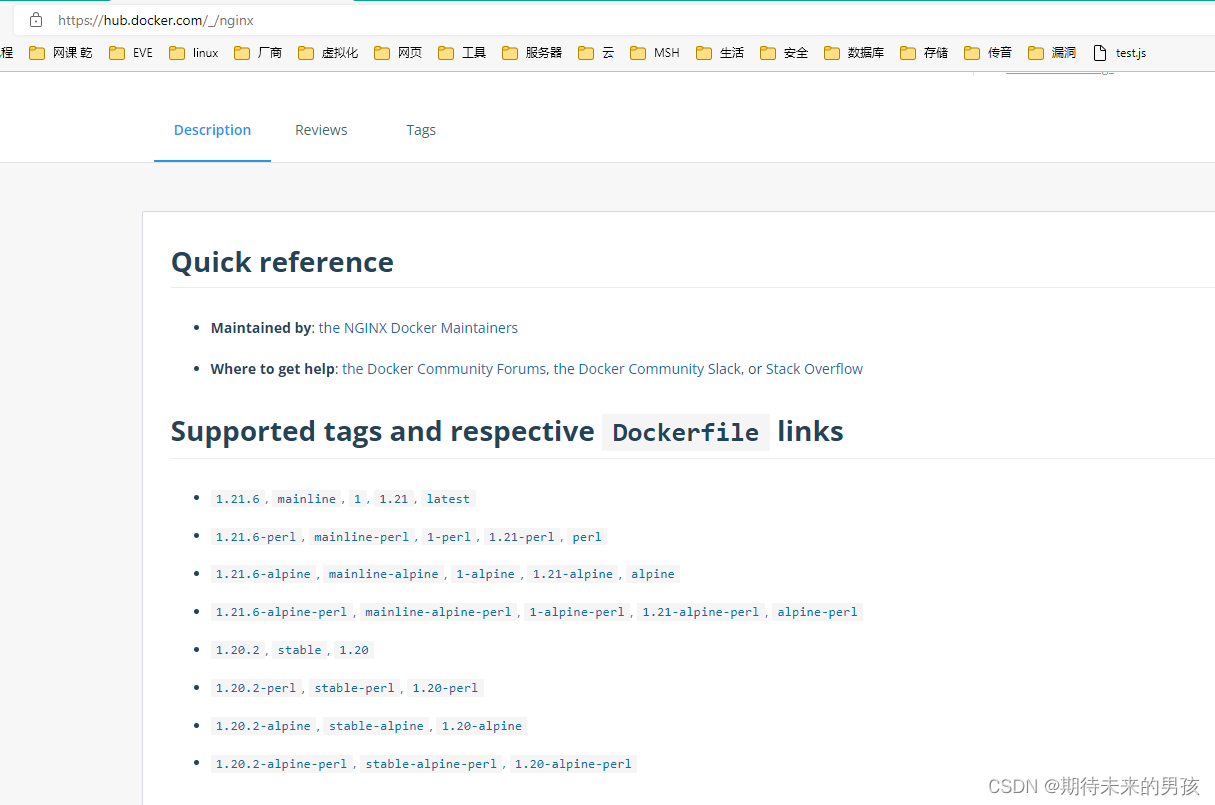The image size is (1215, 805).
Task: Open the 漏洞 bookmark folder
Action: click(1052, 53)
